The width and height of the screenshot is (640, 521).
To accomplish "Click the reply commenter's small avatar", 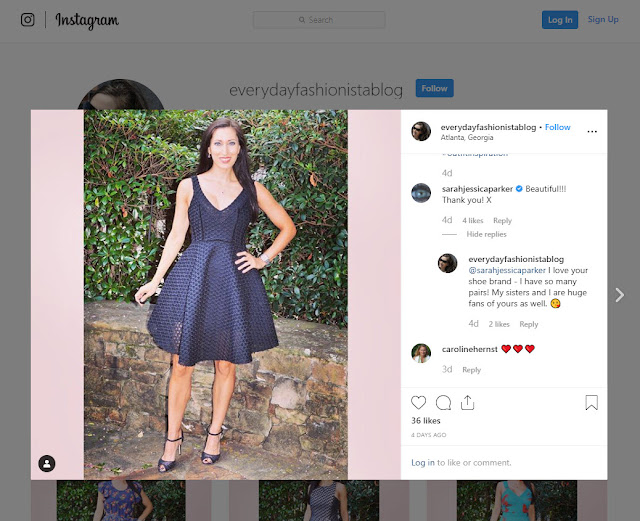I will [x=447, y=263].
